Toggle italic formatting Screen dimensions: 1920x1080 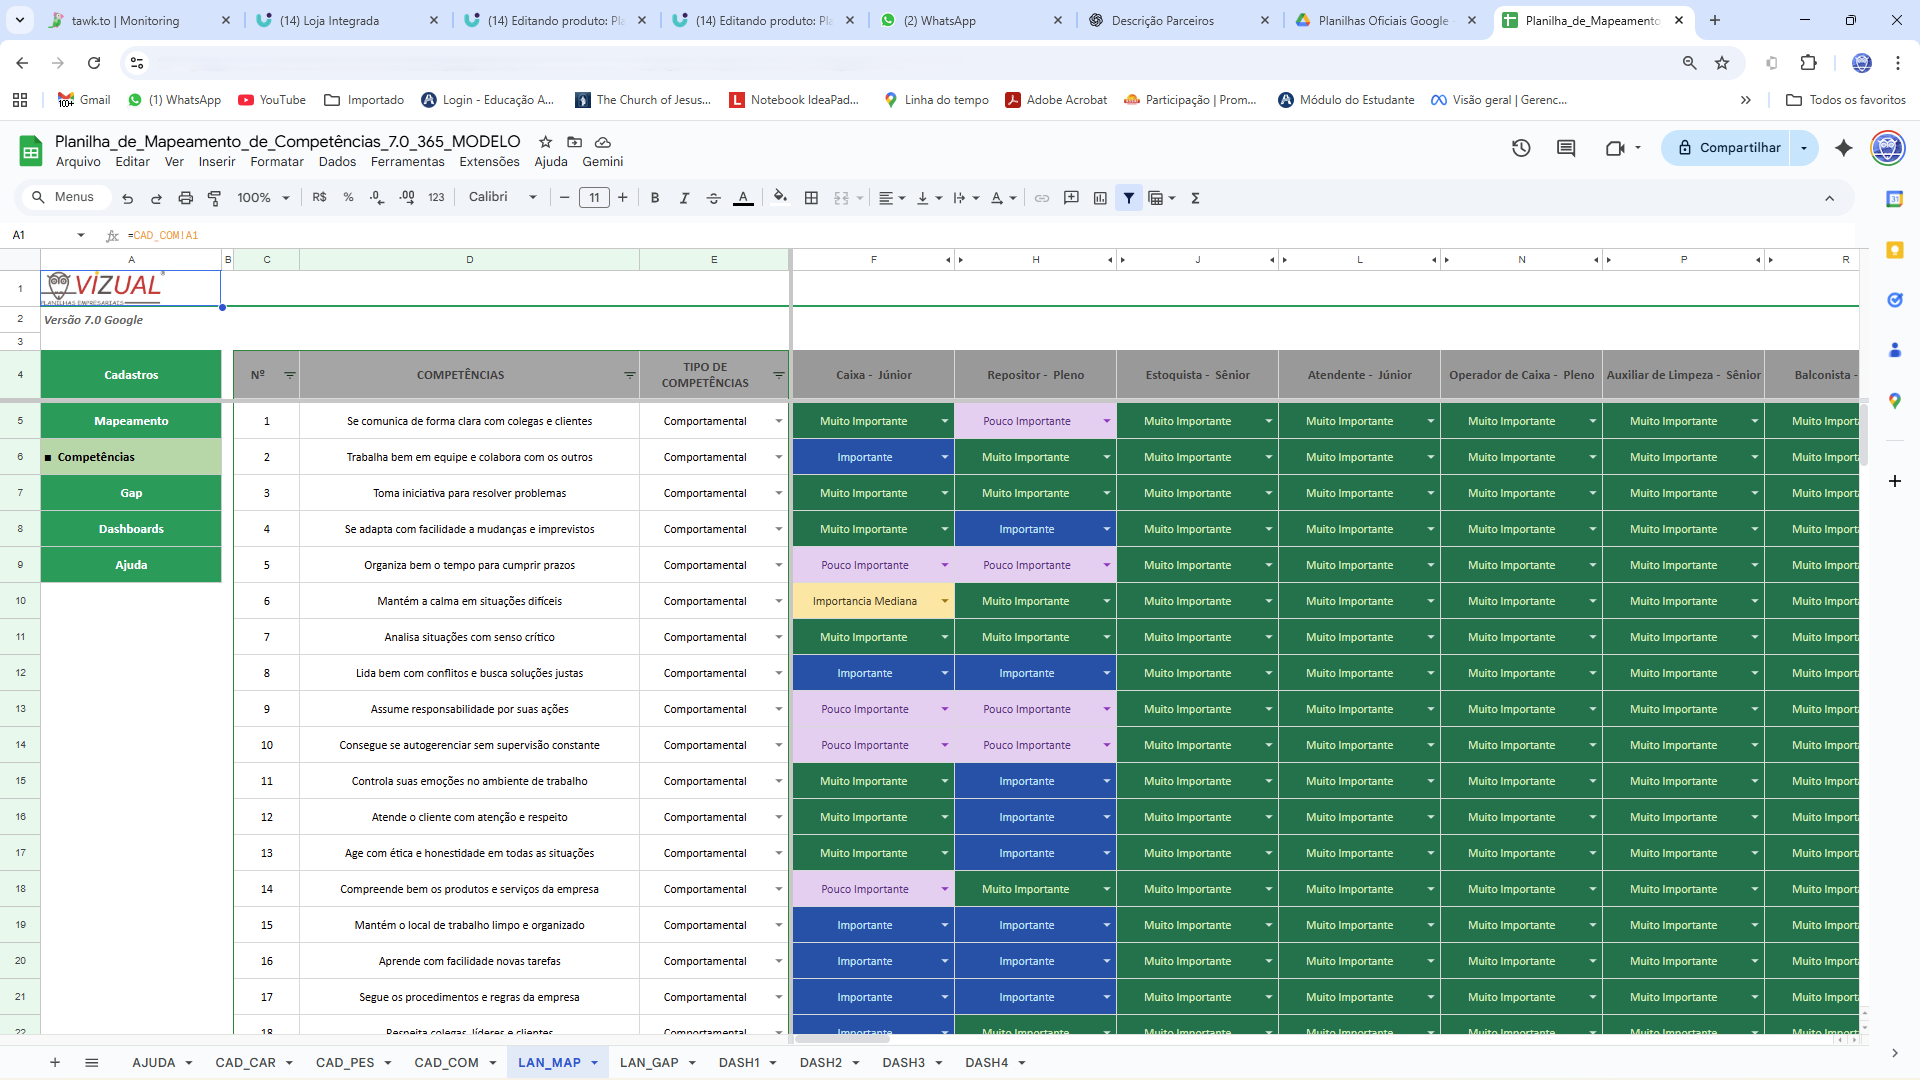(x=684, y=198)
